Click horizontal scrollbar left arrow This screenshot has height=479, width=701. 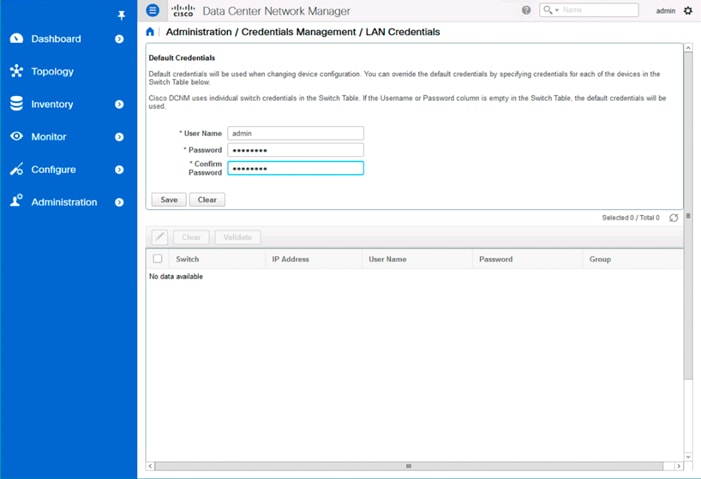coord(151,466)
